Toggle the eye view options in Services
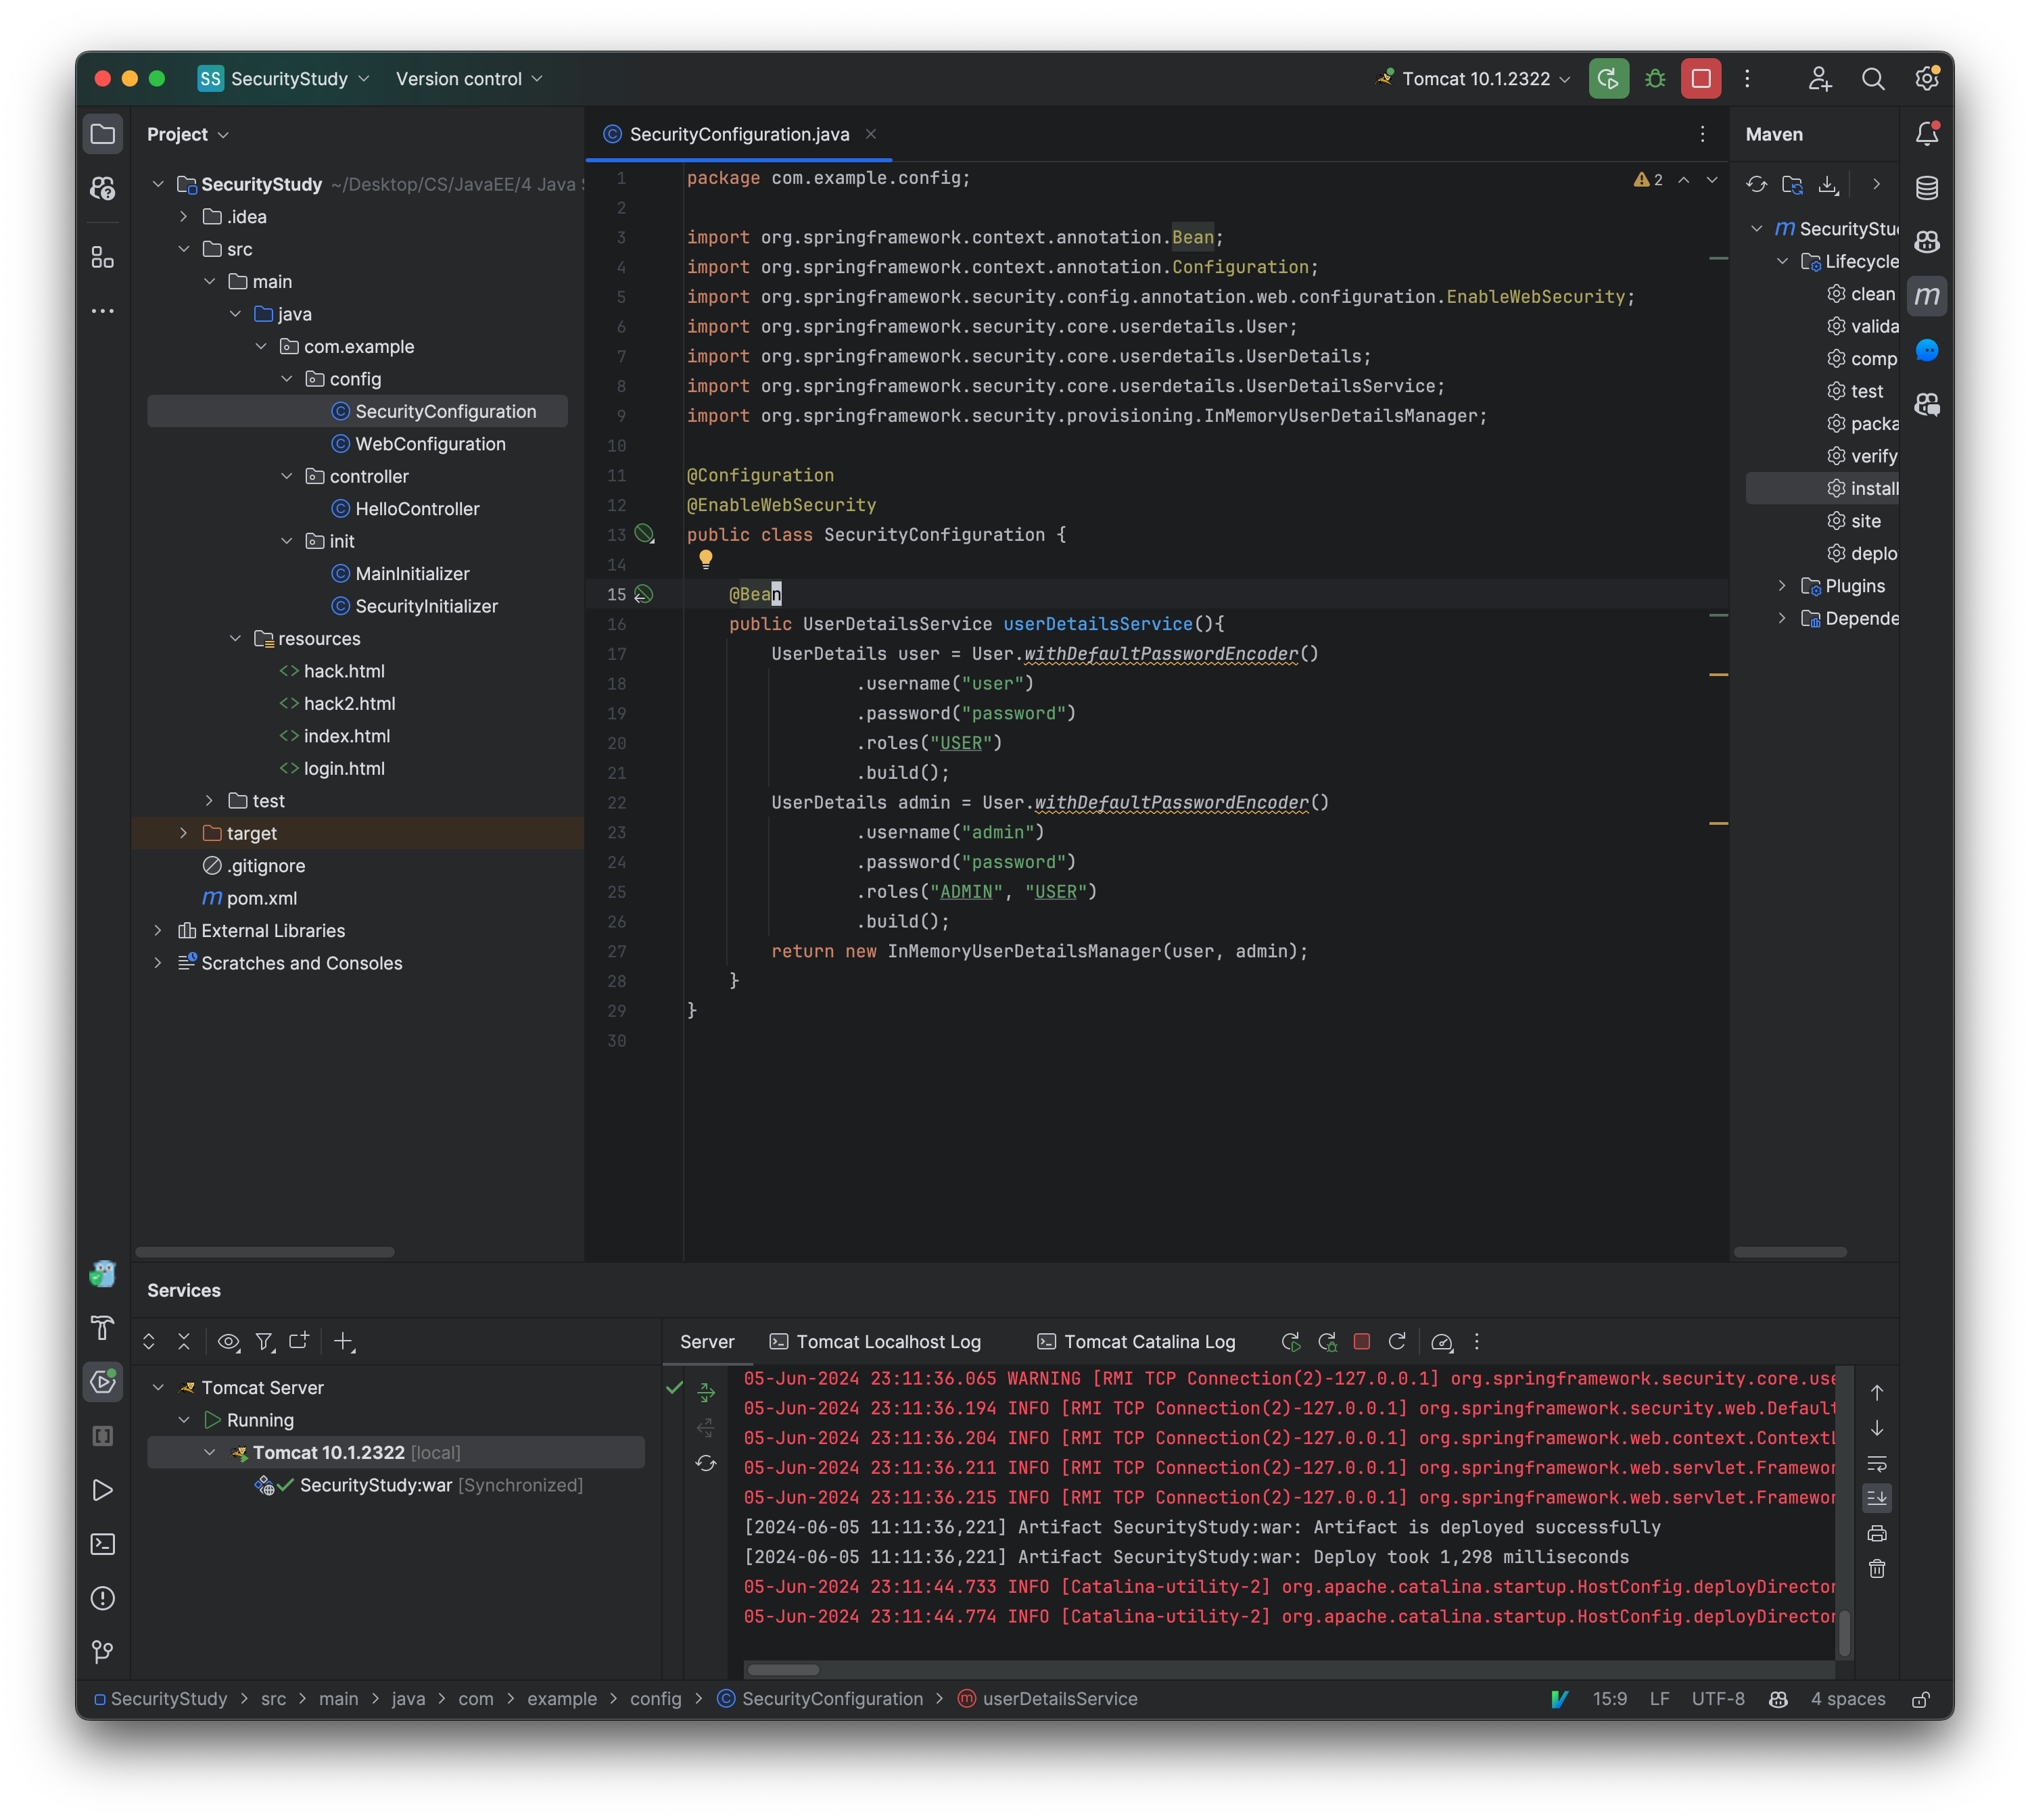The width and height of the screenshot is (2030, 1820). [228, 1342]
